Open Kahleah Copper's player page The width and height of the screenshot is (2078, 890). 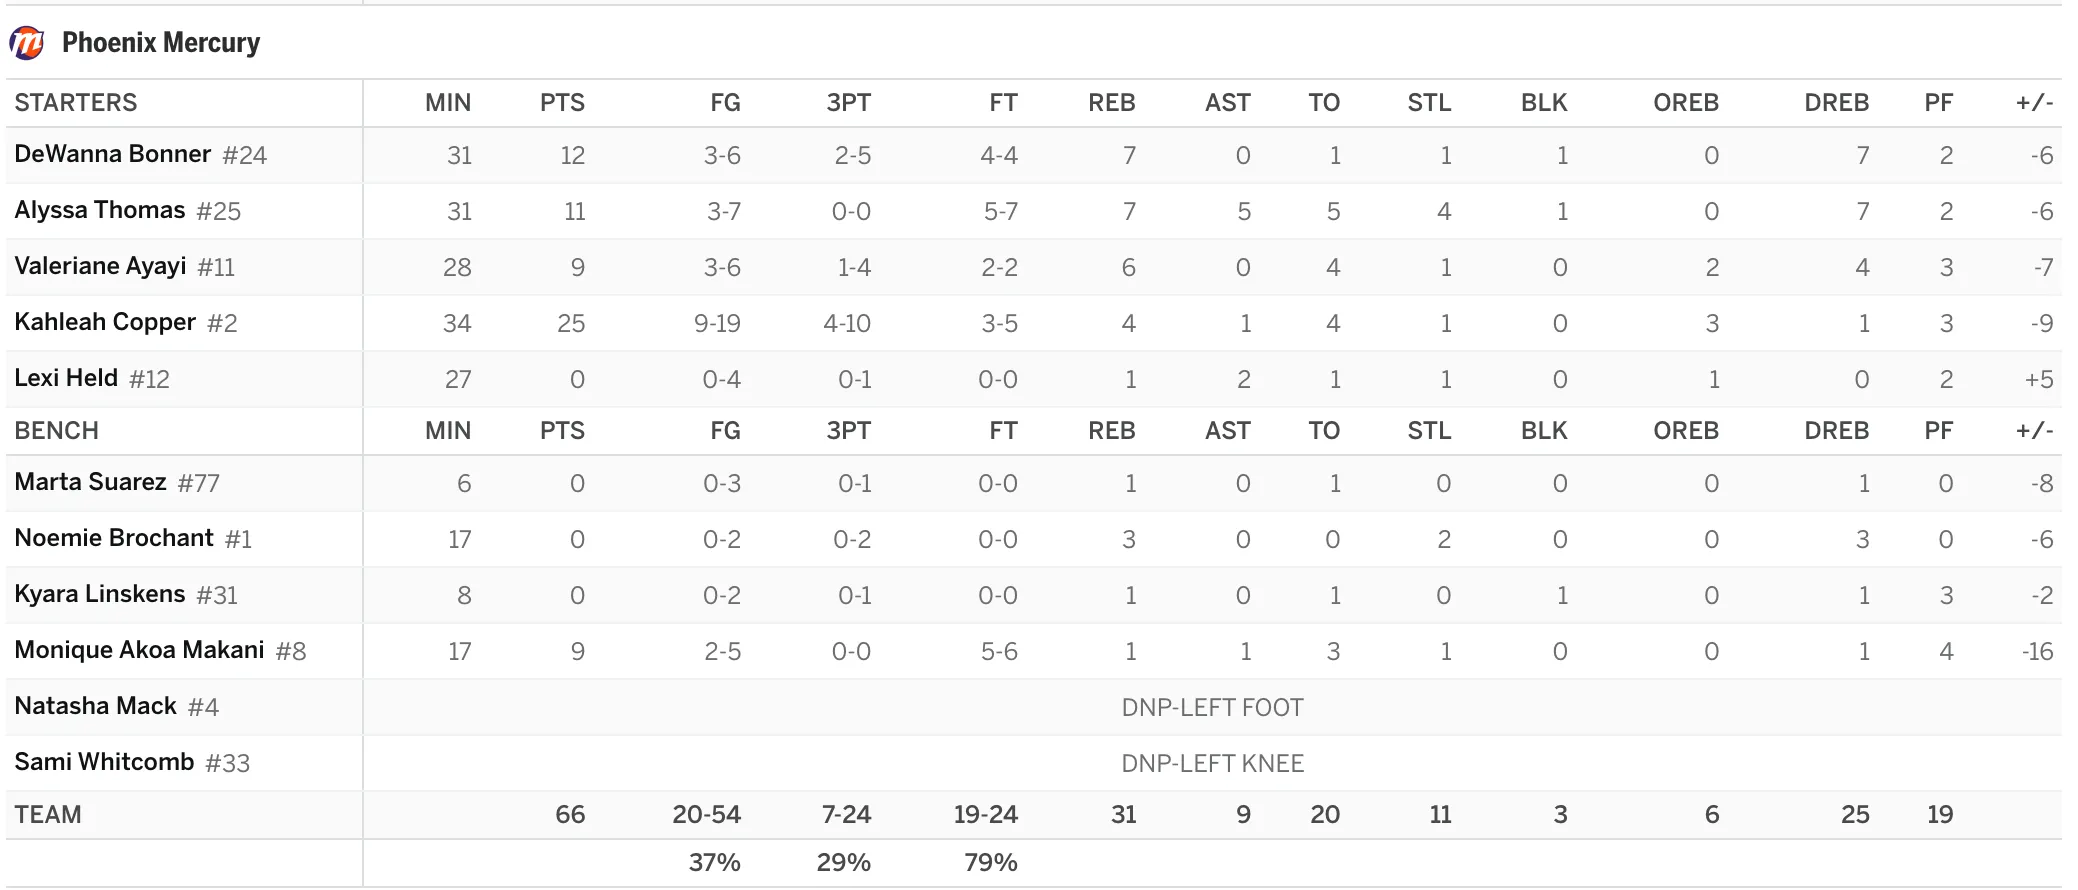tap(105, 322)
